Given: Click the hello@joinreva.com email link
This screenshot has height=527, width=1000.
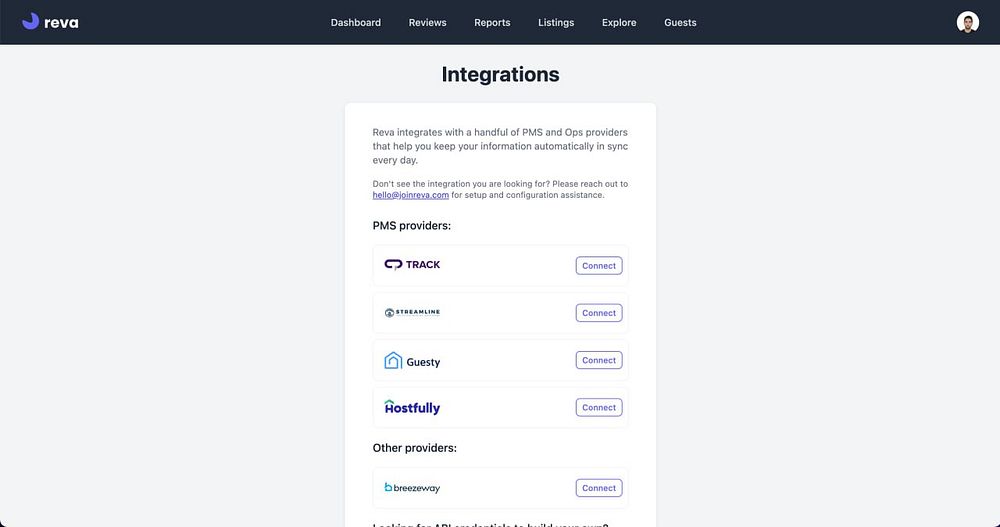Looking at the screenshot, I should 411,195.
